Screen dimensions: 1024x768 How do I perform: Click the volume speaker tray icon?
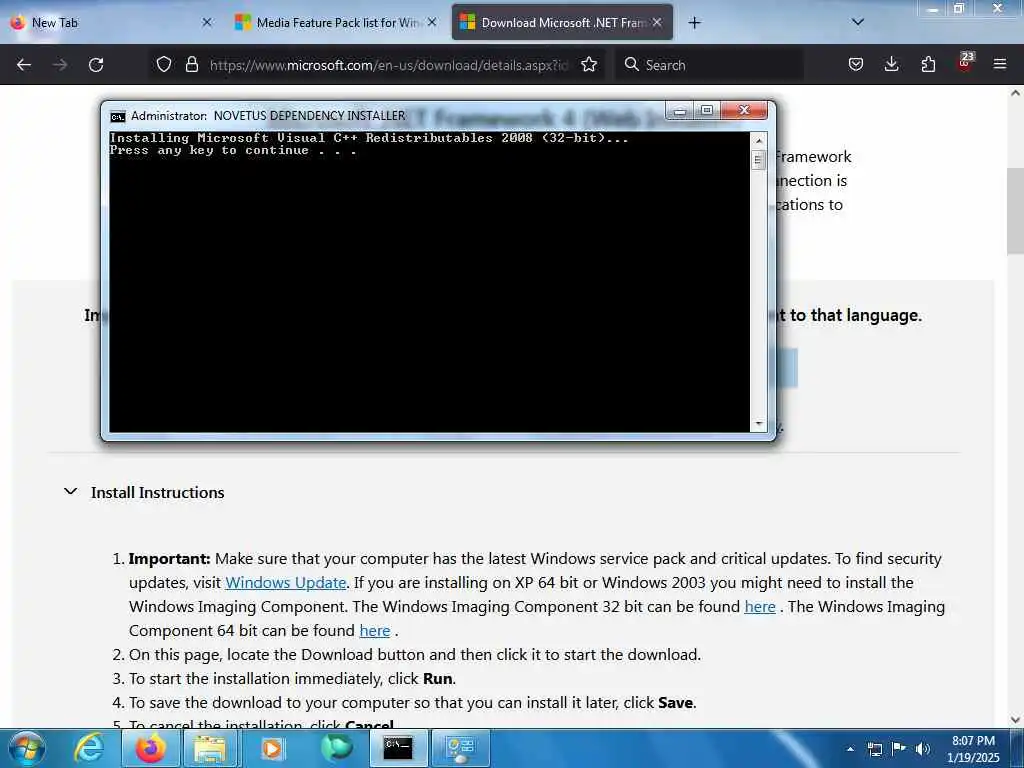(x=922, y=749)
